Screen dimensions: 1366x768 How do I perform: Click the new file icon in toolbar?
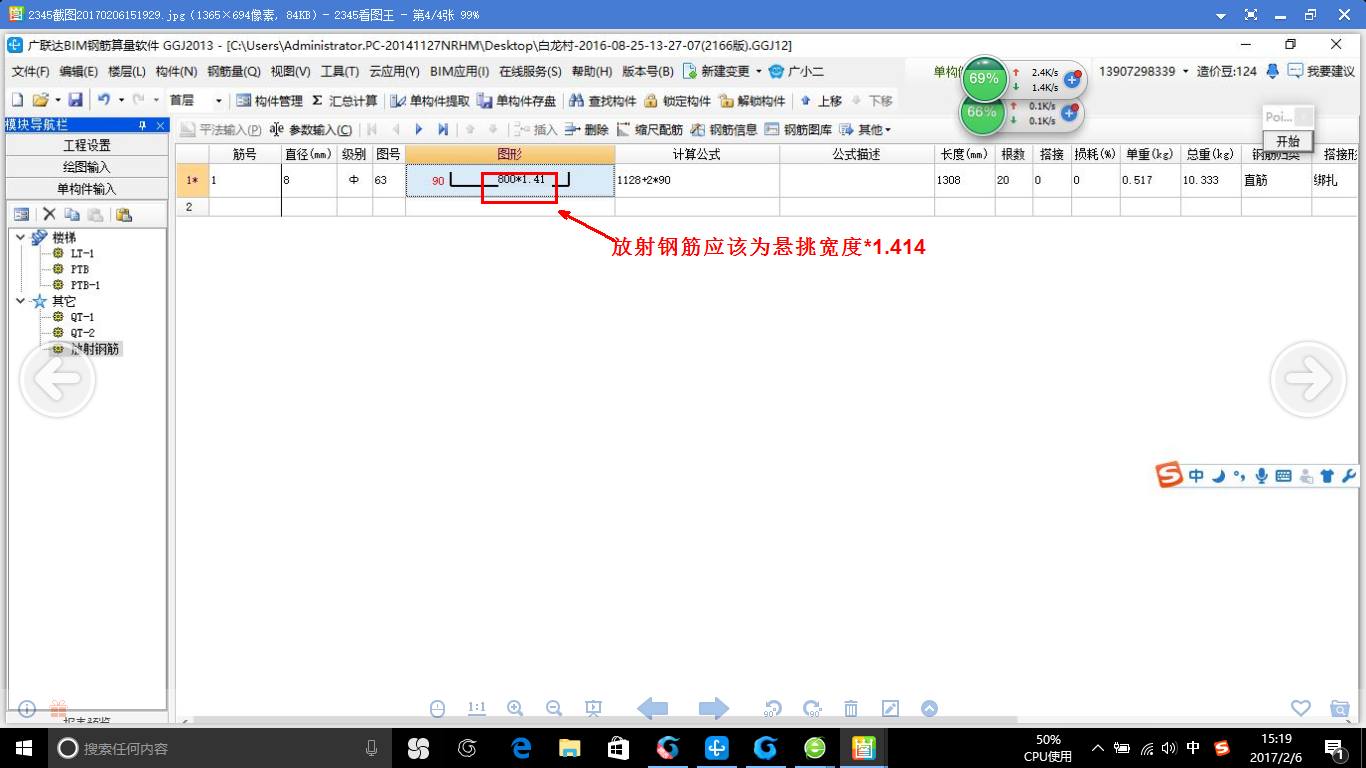tap(16, 101)
